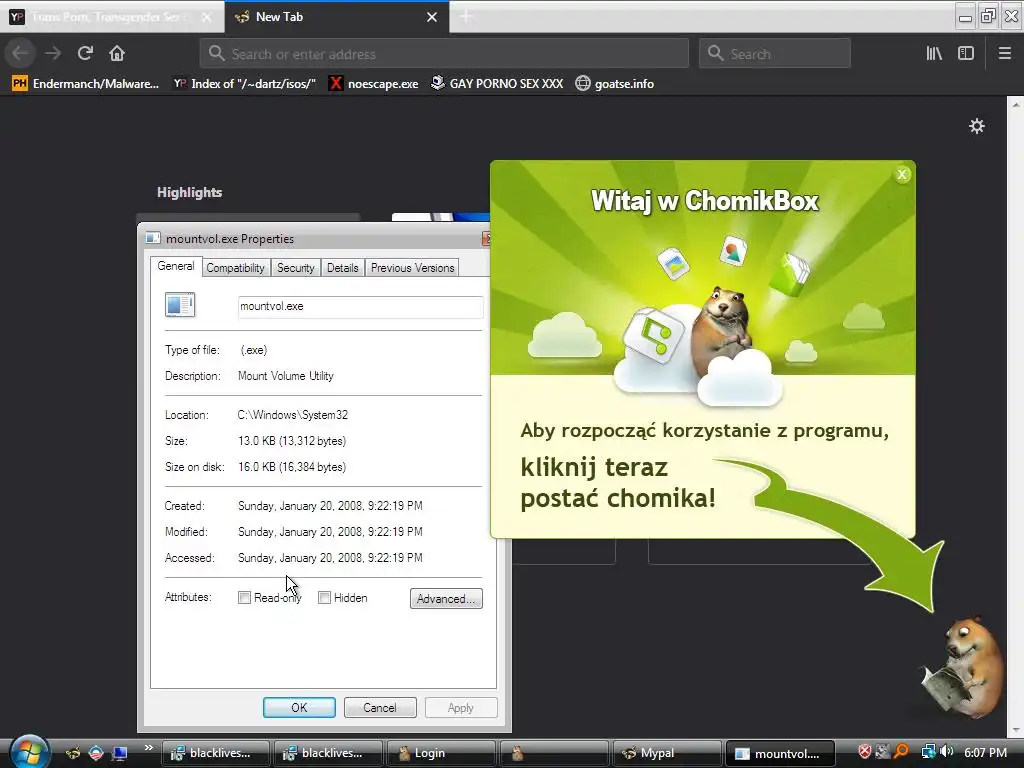Click the Highlights heading
Screen dimensions: 1024x768
189,192
